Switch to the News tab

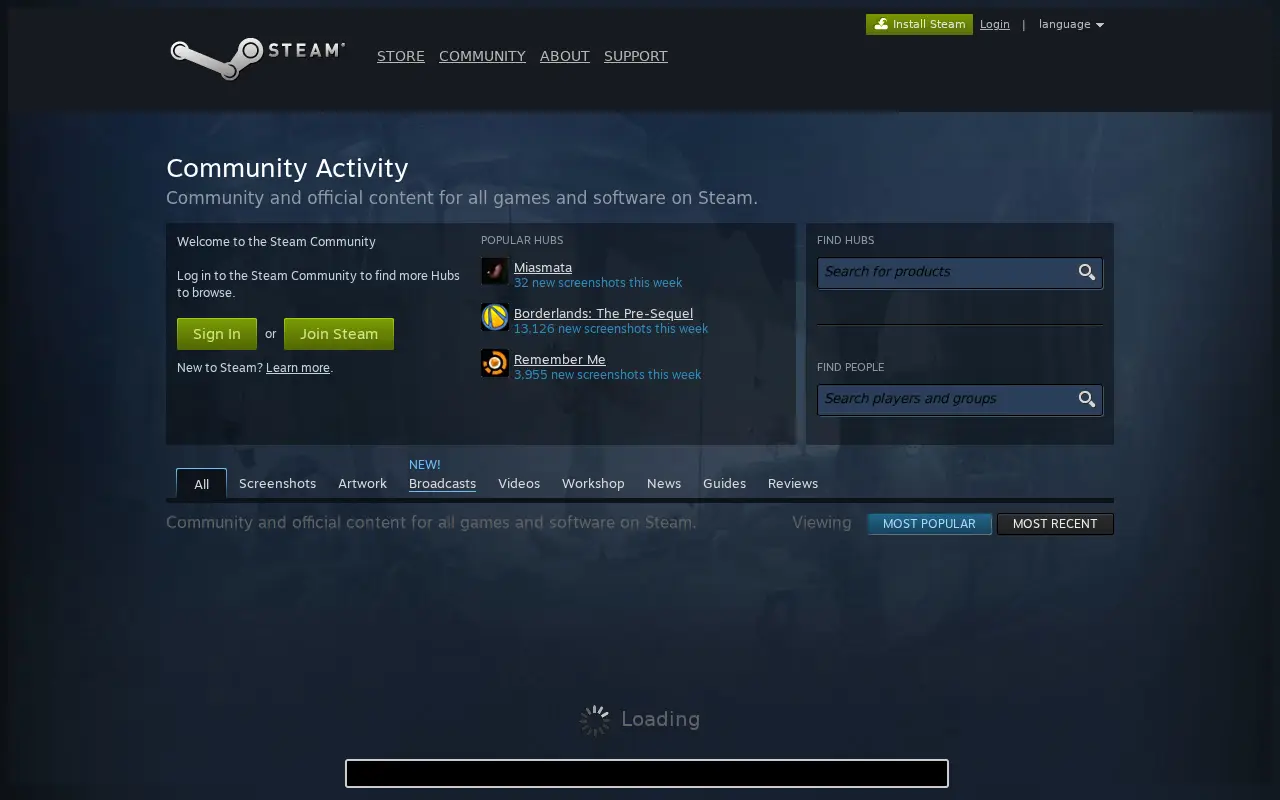(664, 483)
